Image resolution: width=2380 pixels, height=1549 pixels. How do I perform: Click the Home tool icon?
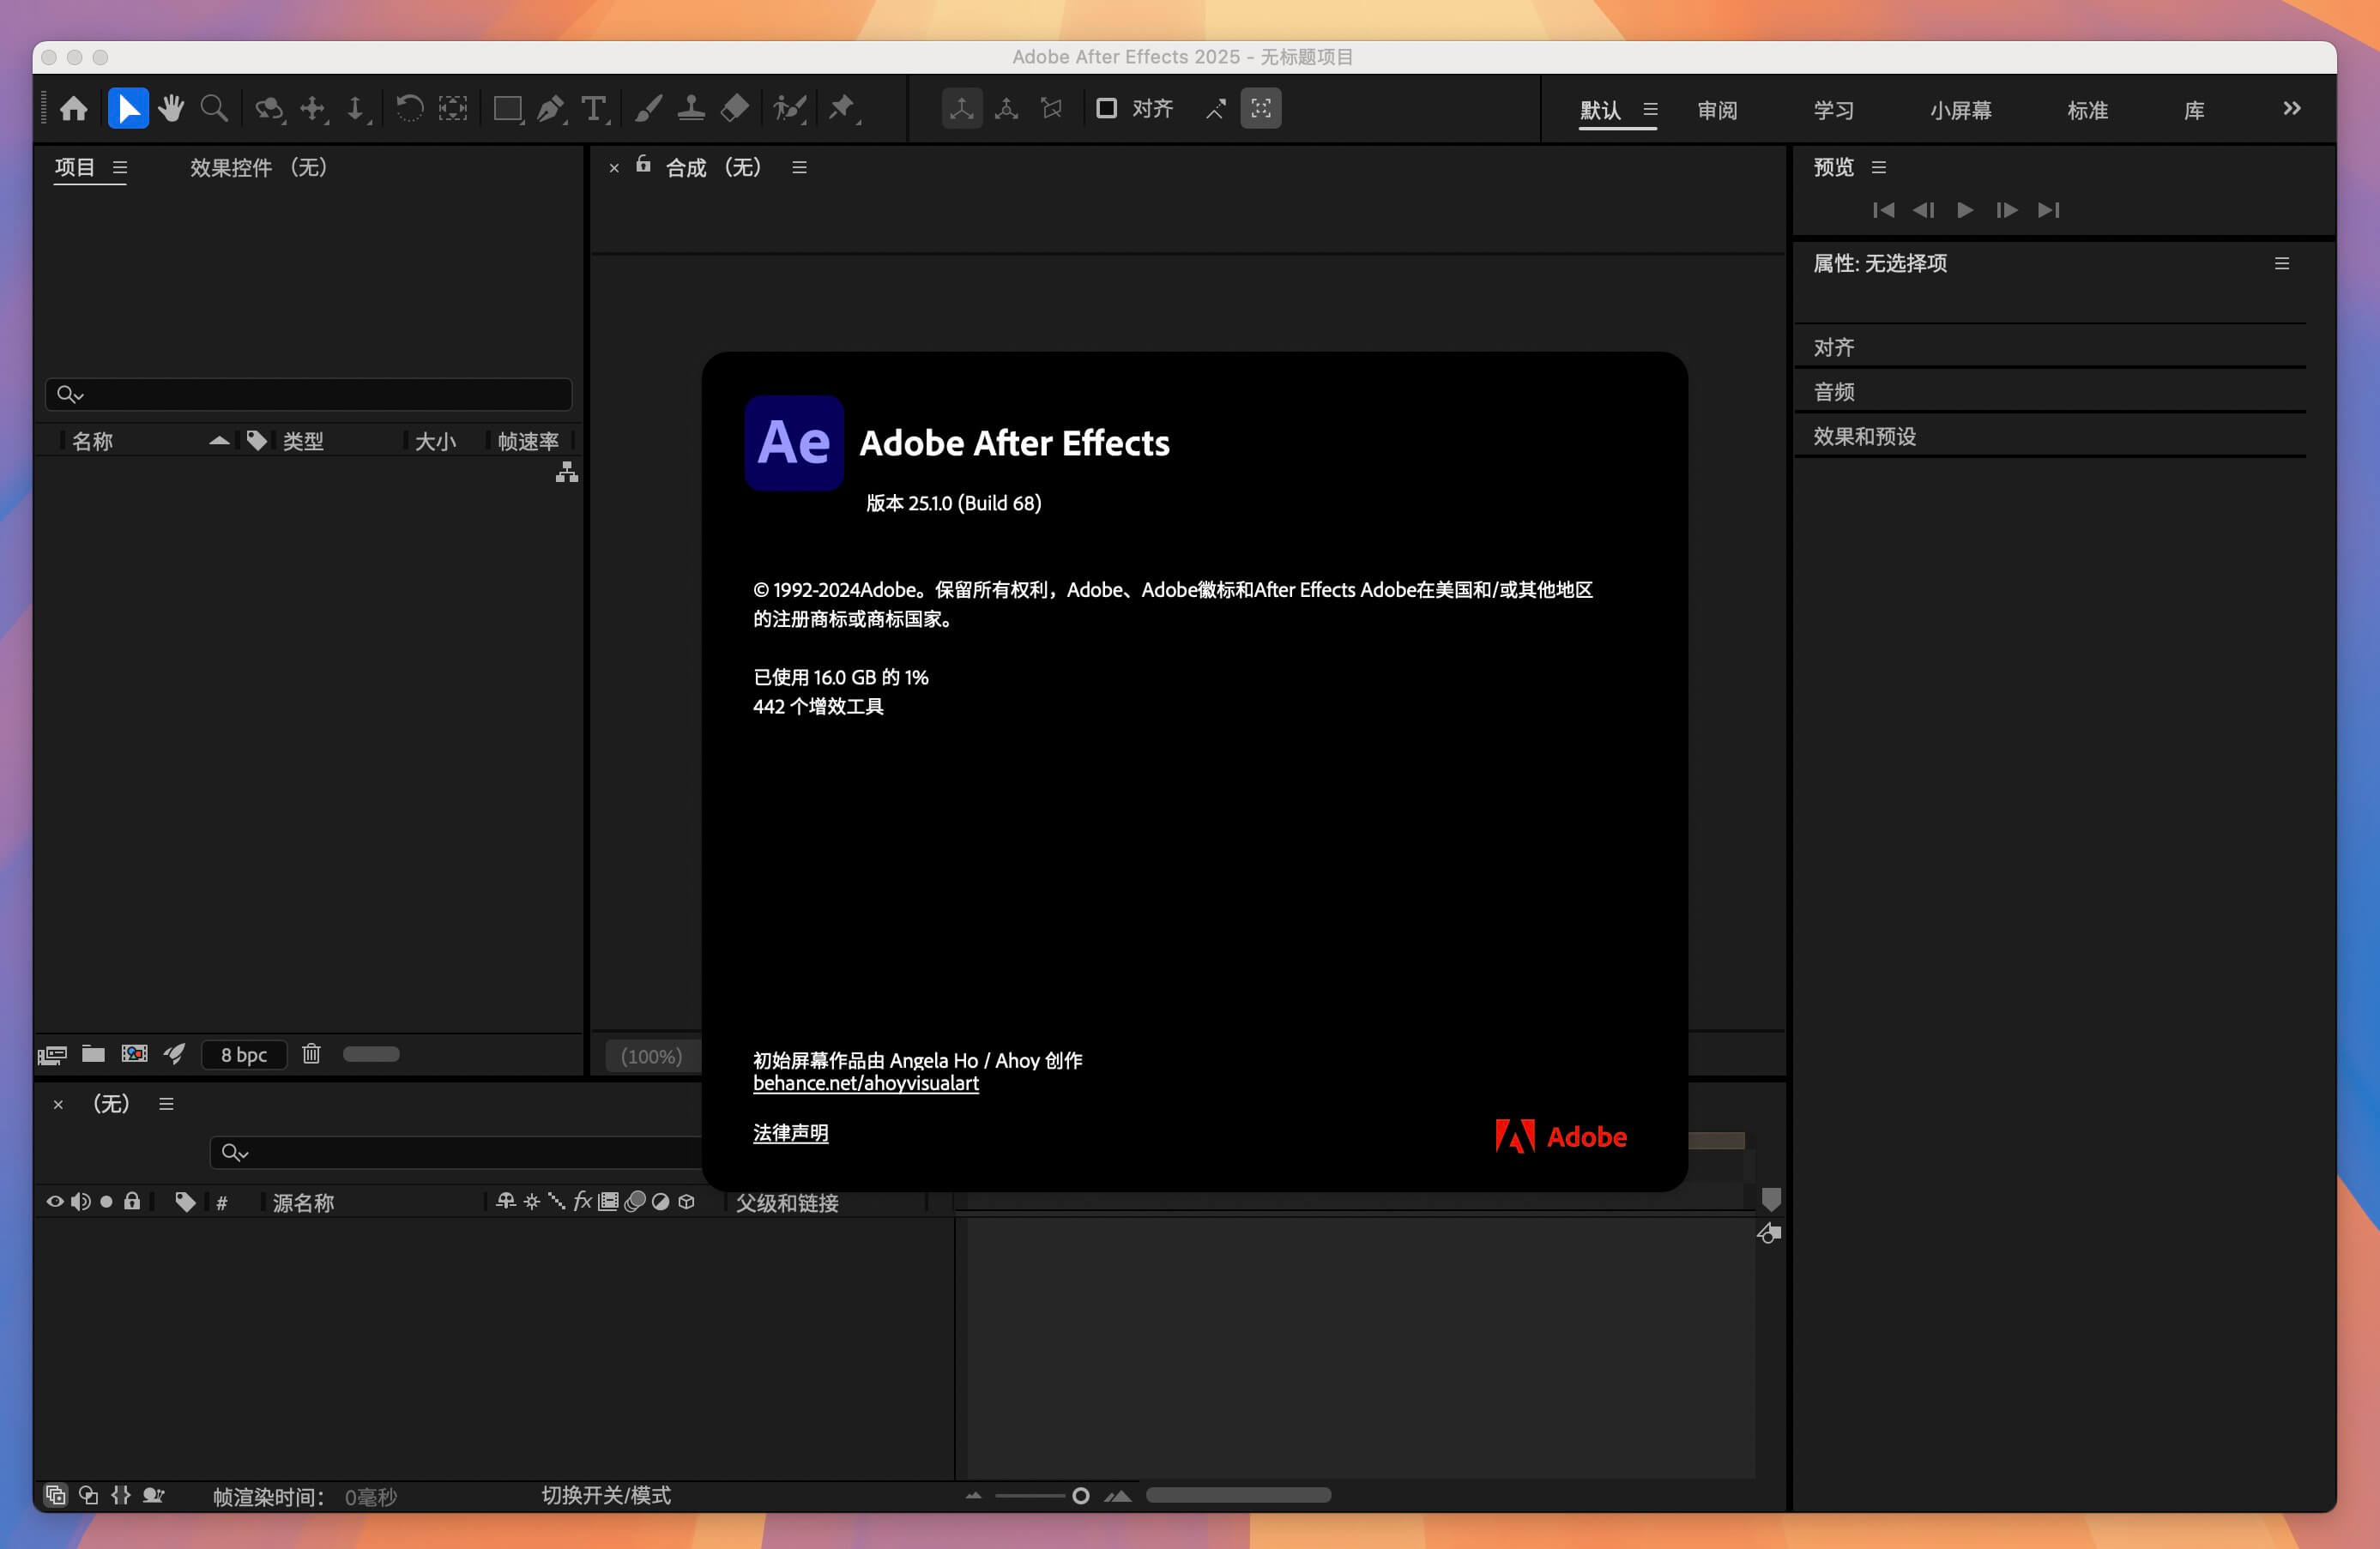tap(74, 108)
